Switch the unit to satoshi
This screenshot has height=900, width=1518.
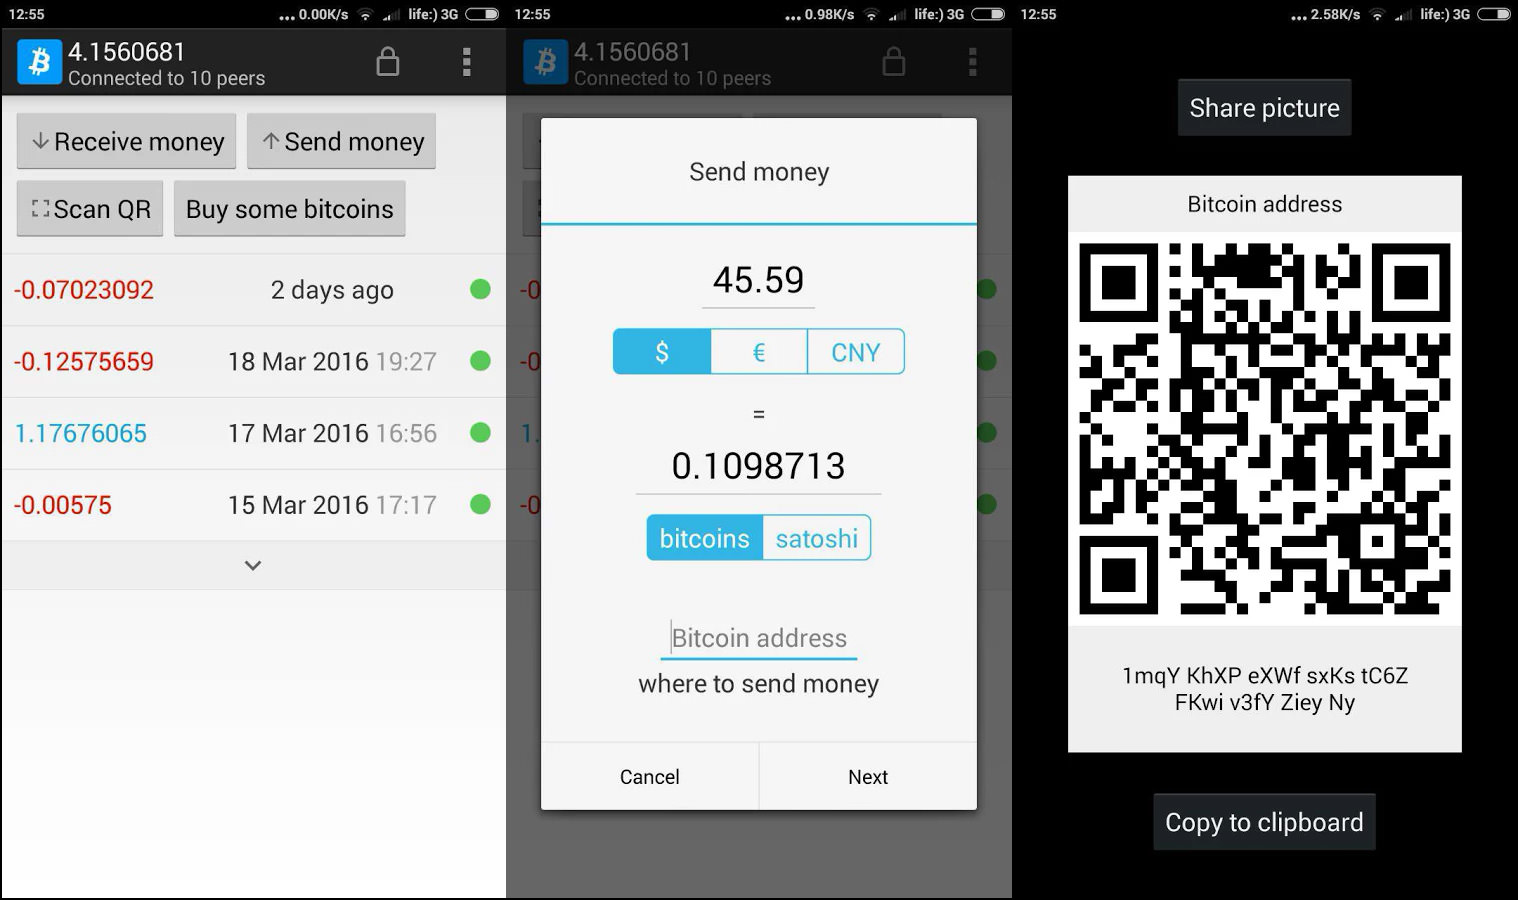point(817,538)
